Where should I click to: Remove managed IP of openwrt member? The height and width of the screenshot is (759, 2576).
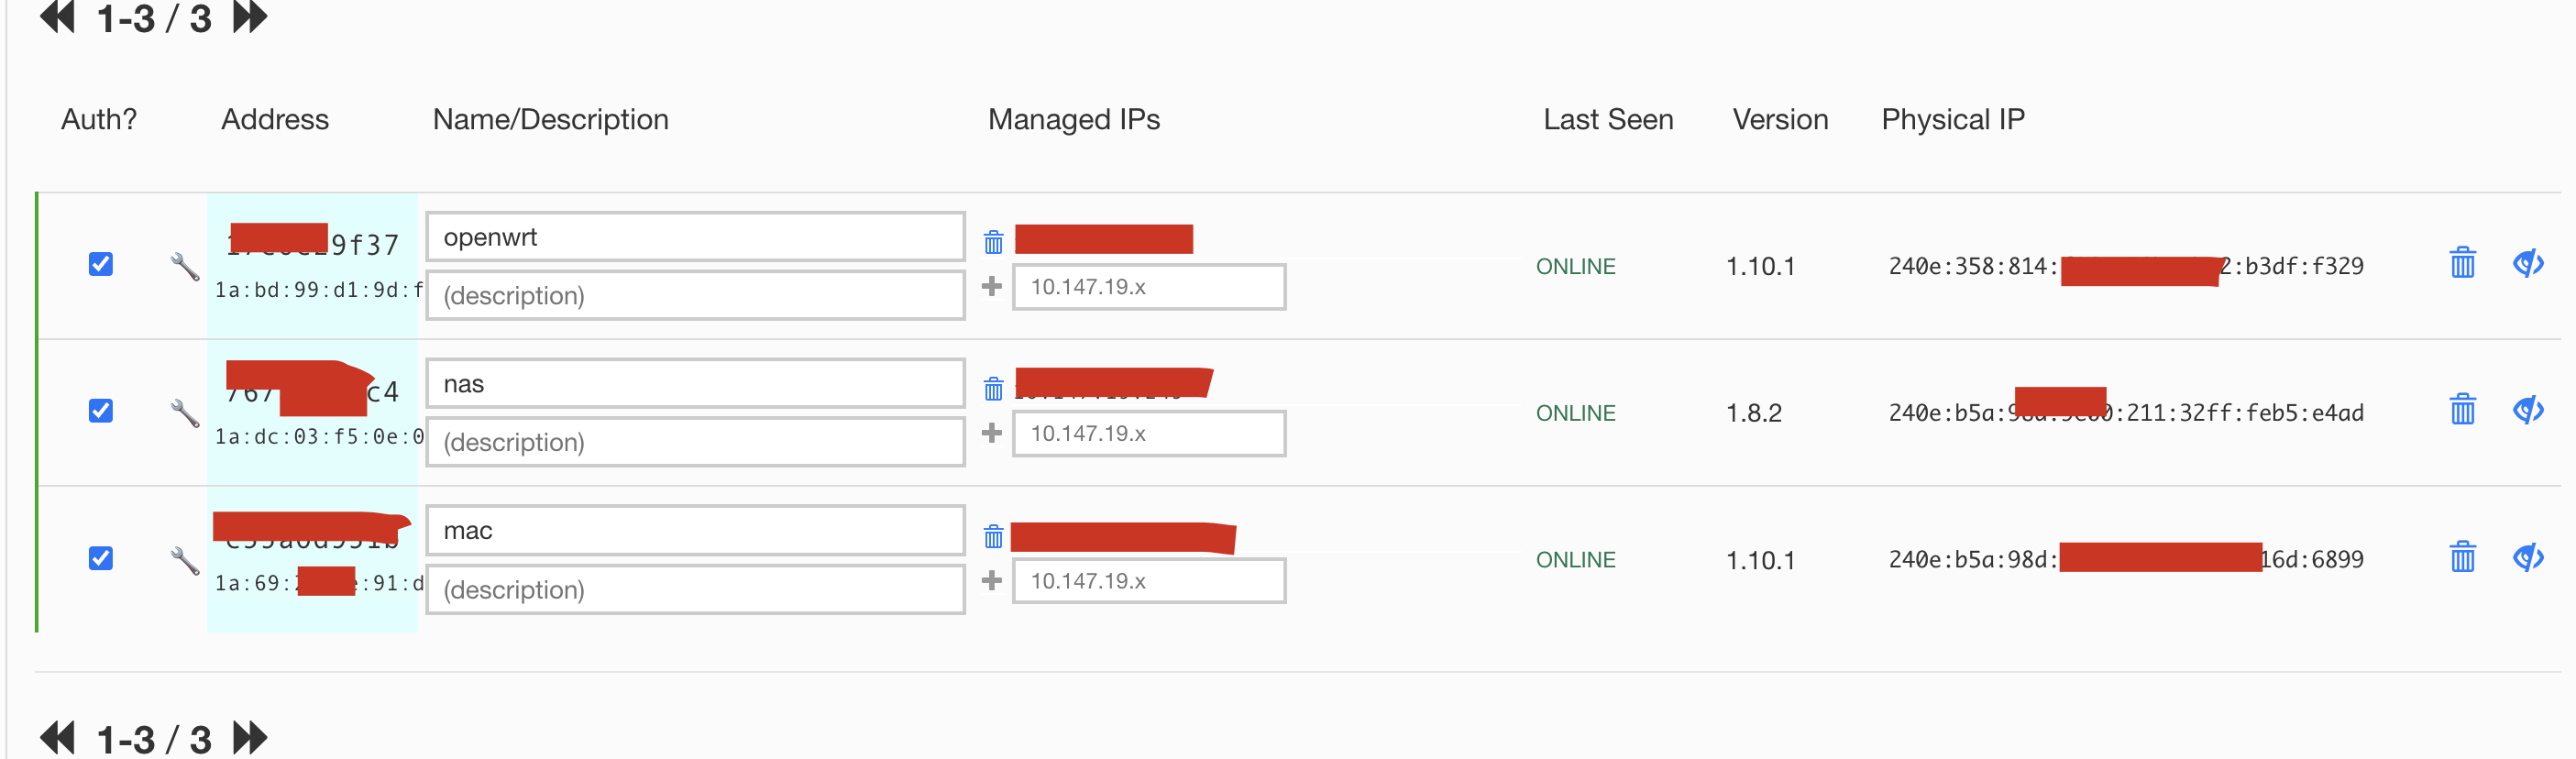[993, 242]
